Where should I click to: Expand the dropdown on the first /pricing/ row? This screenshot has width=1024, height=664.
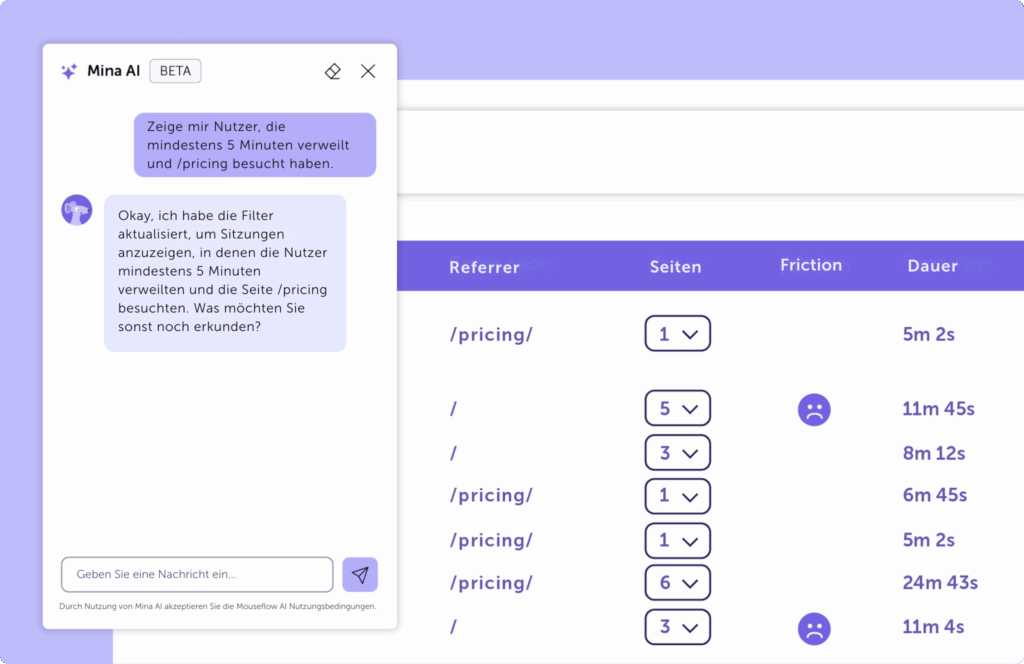678,333
